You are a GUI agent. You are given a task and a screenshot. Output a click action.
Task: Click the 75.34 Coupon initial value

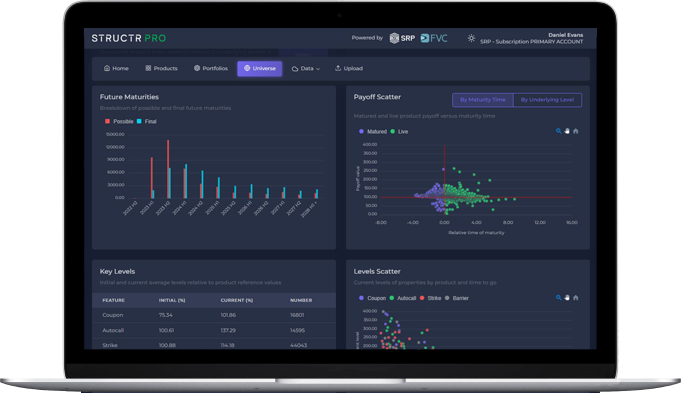[165, 315]
